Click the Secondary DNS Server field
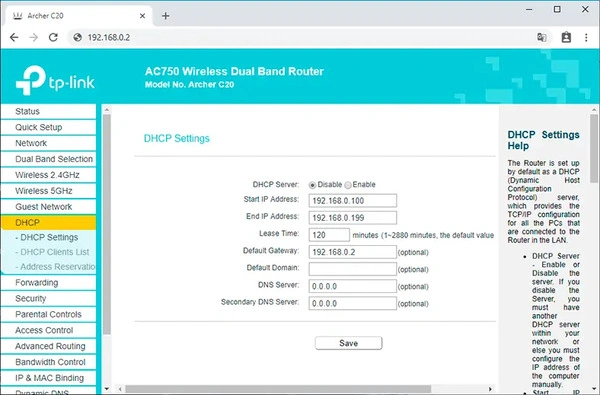This screenshot has height=395, width=600. (x=352, y=304)
